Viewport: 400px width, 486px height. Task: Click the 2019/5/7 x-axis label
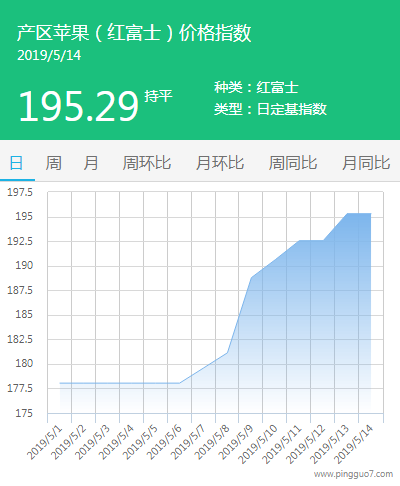(x=189, y=442)
